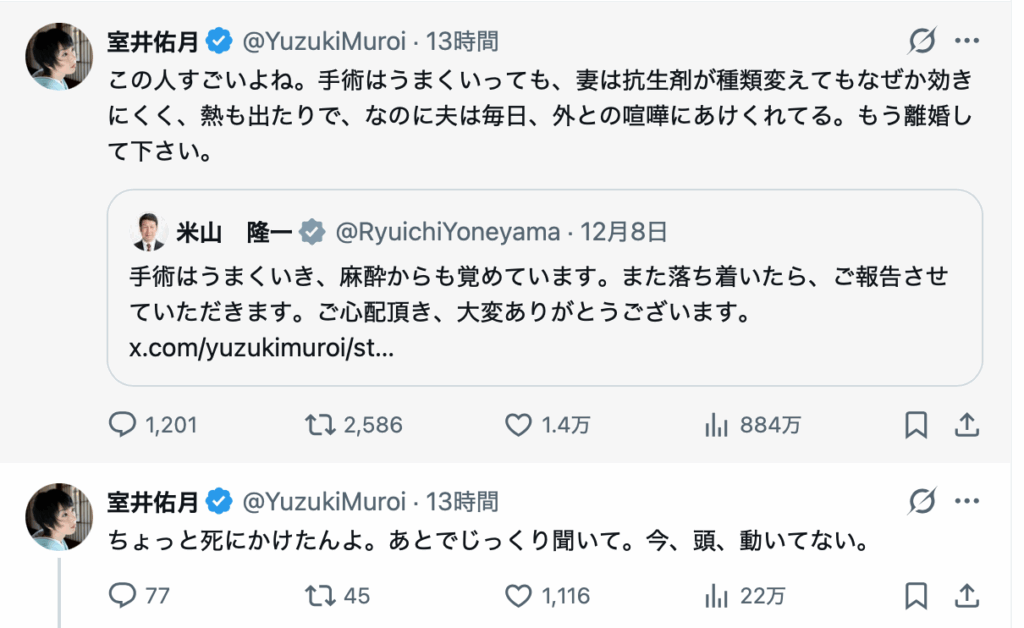Screen dimensions: 1024x628
Task: Check views on the 22万 impressions post
Action: pyautogui.click(x=716, y=595)
